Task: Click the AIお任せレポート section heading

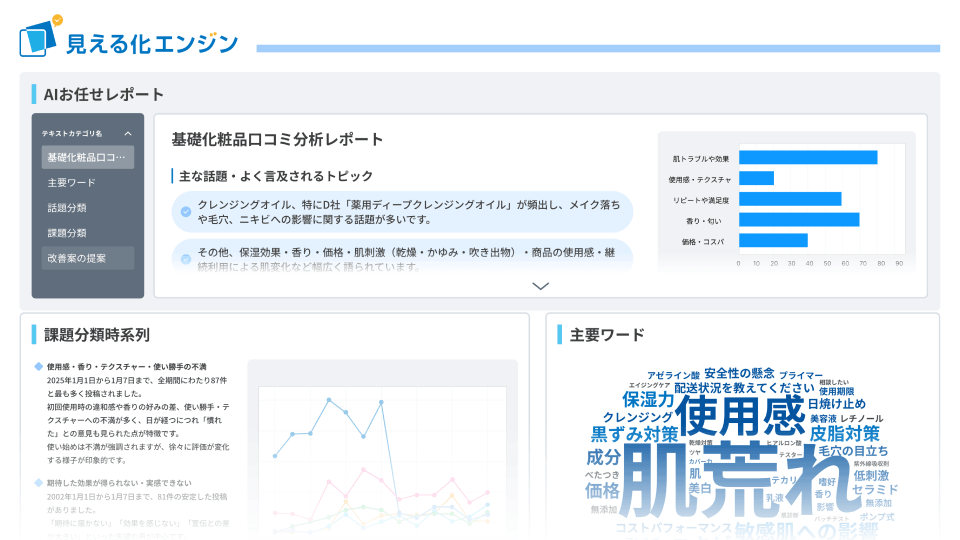Action: tap(103, 94)
